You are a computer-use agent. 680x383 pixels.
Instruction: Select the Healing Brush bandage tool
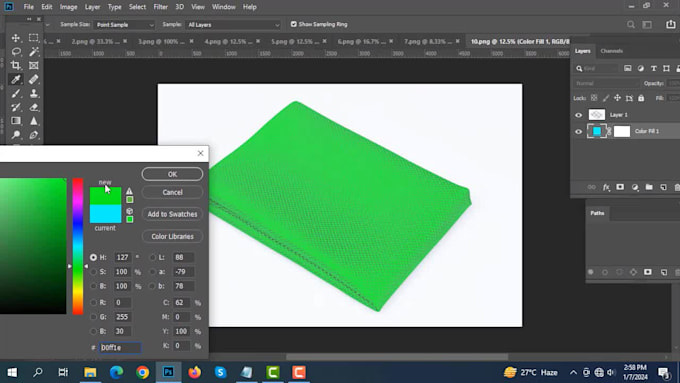pos(33,79)
